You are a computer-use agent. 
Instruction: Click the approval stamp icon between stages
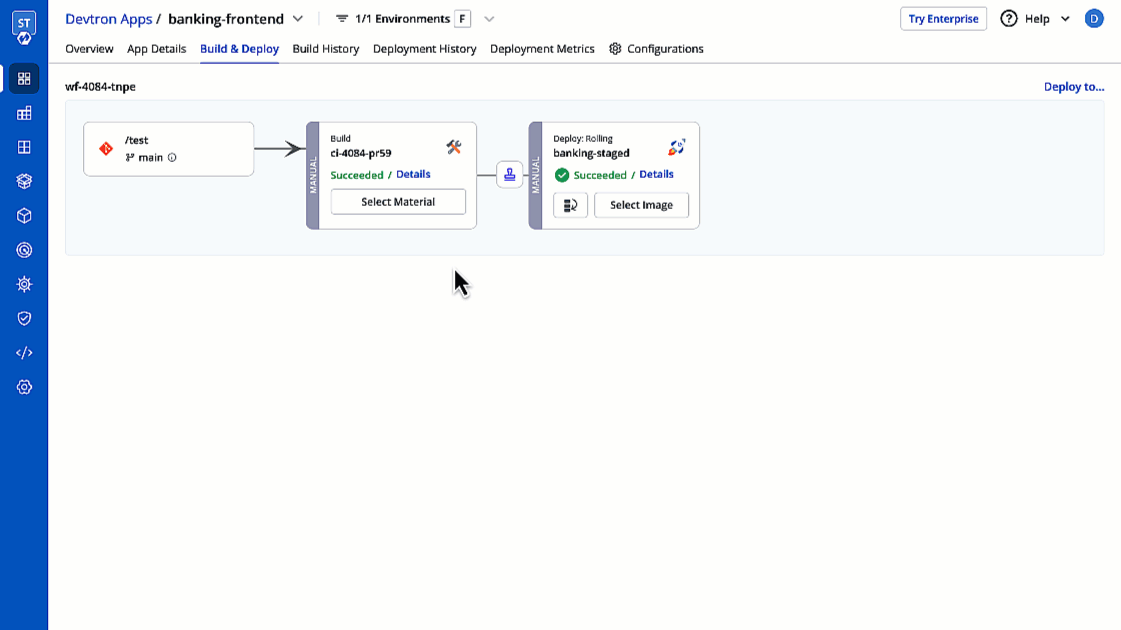coord(509,174)
